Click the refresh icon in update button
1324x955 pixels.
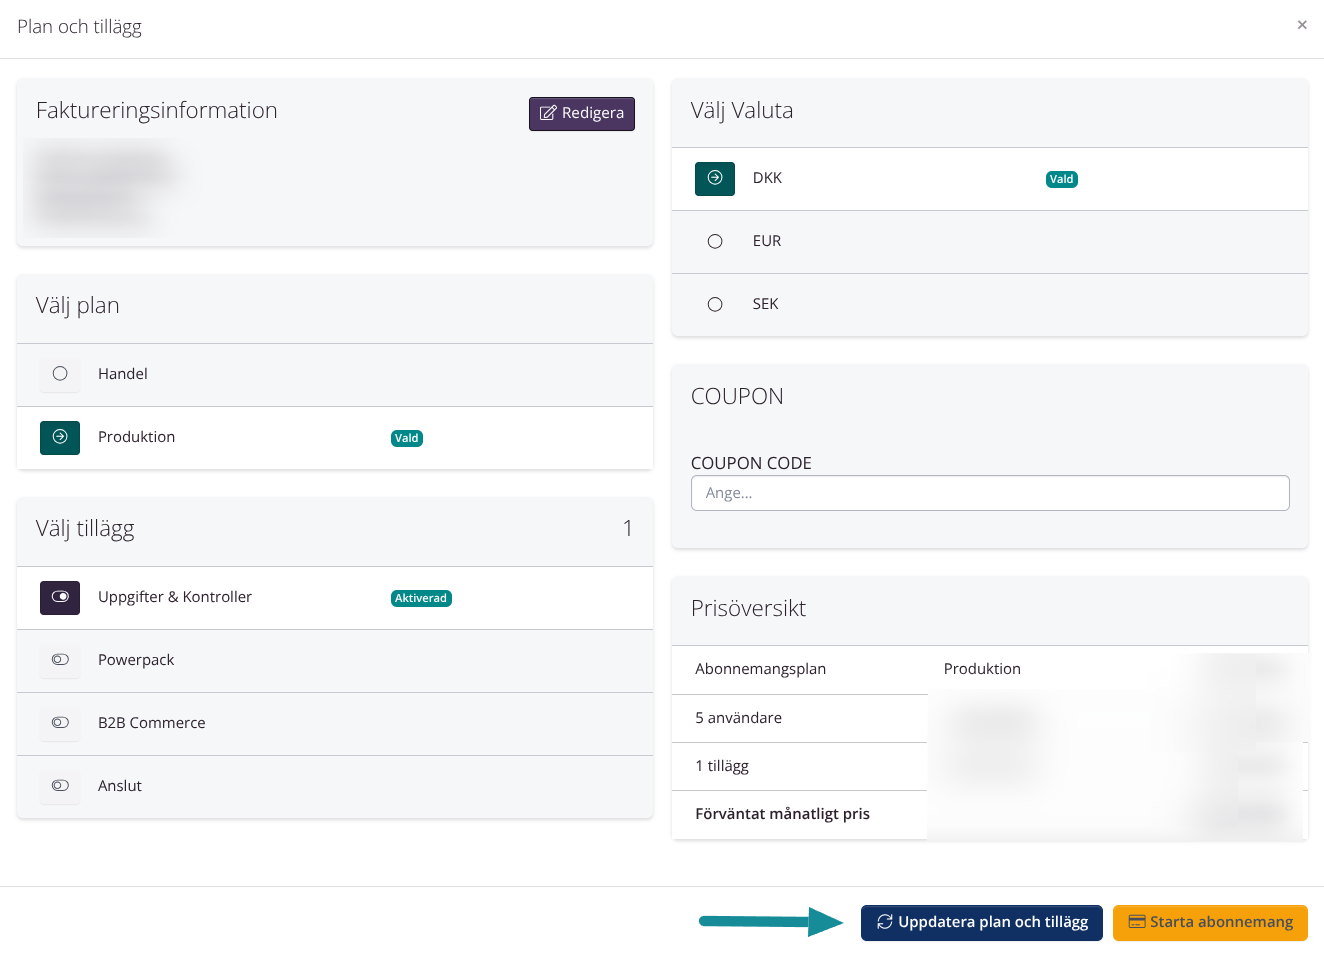pos(884,922)
